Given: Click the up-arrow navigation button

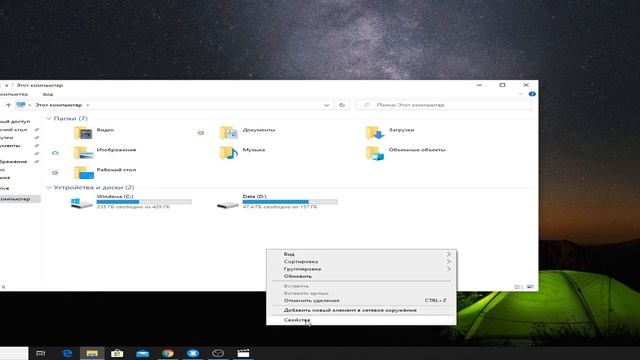Looking at the screenshot, I should point(8,105).
